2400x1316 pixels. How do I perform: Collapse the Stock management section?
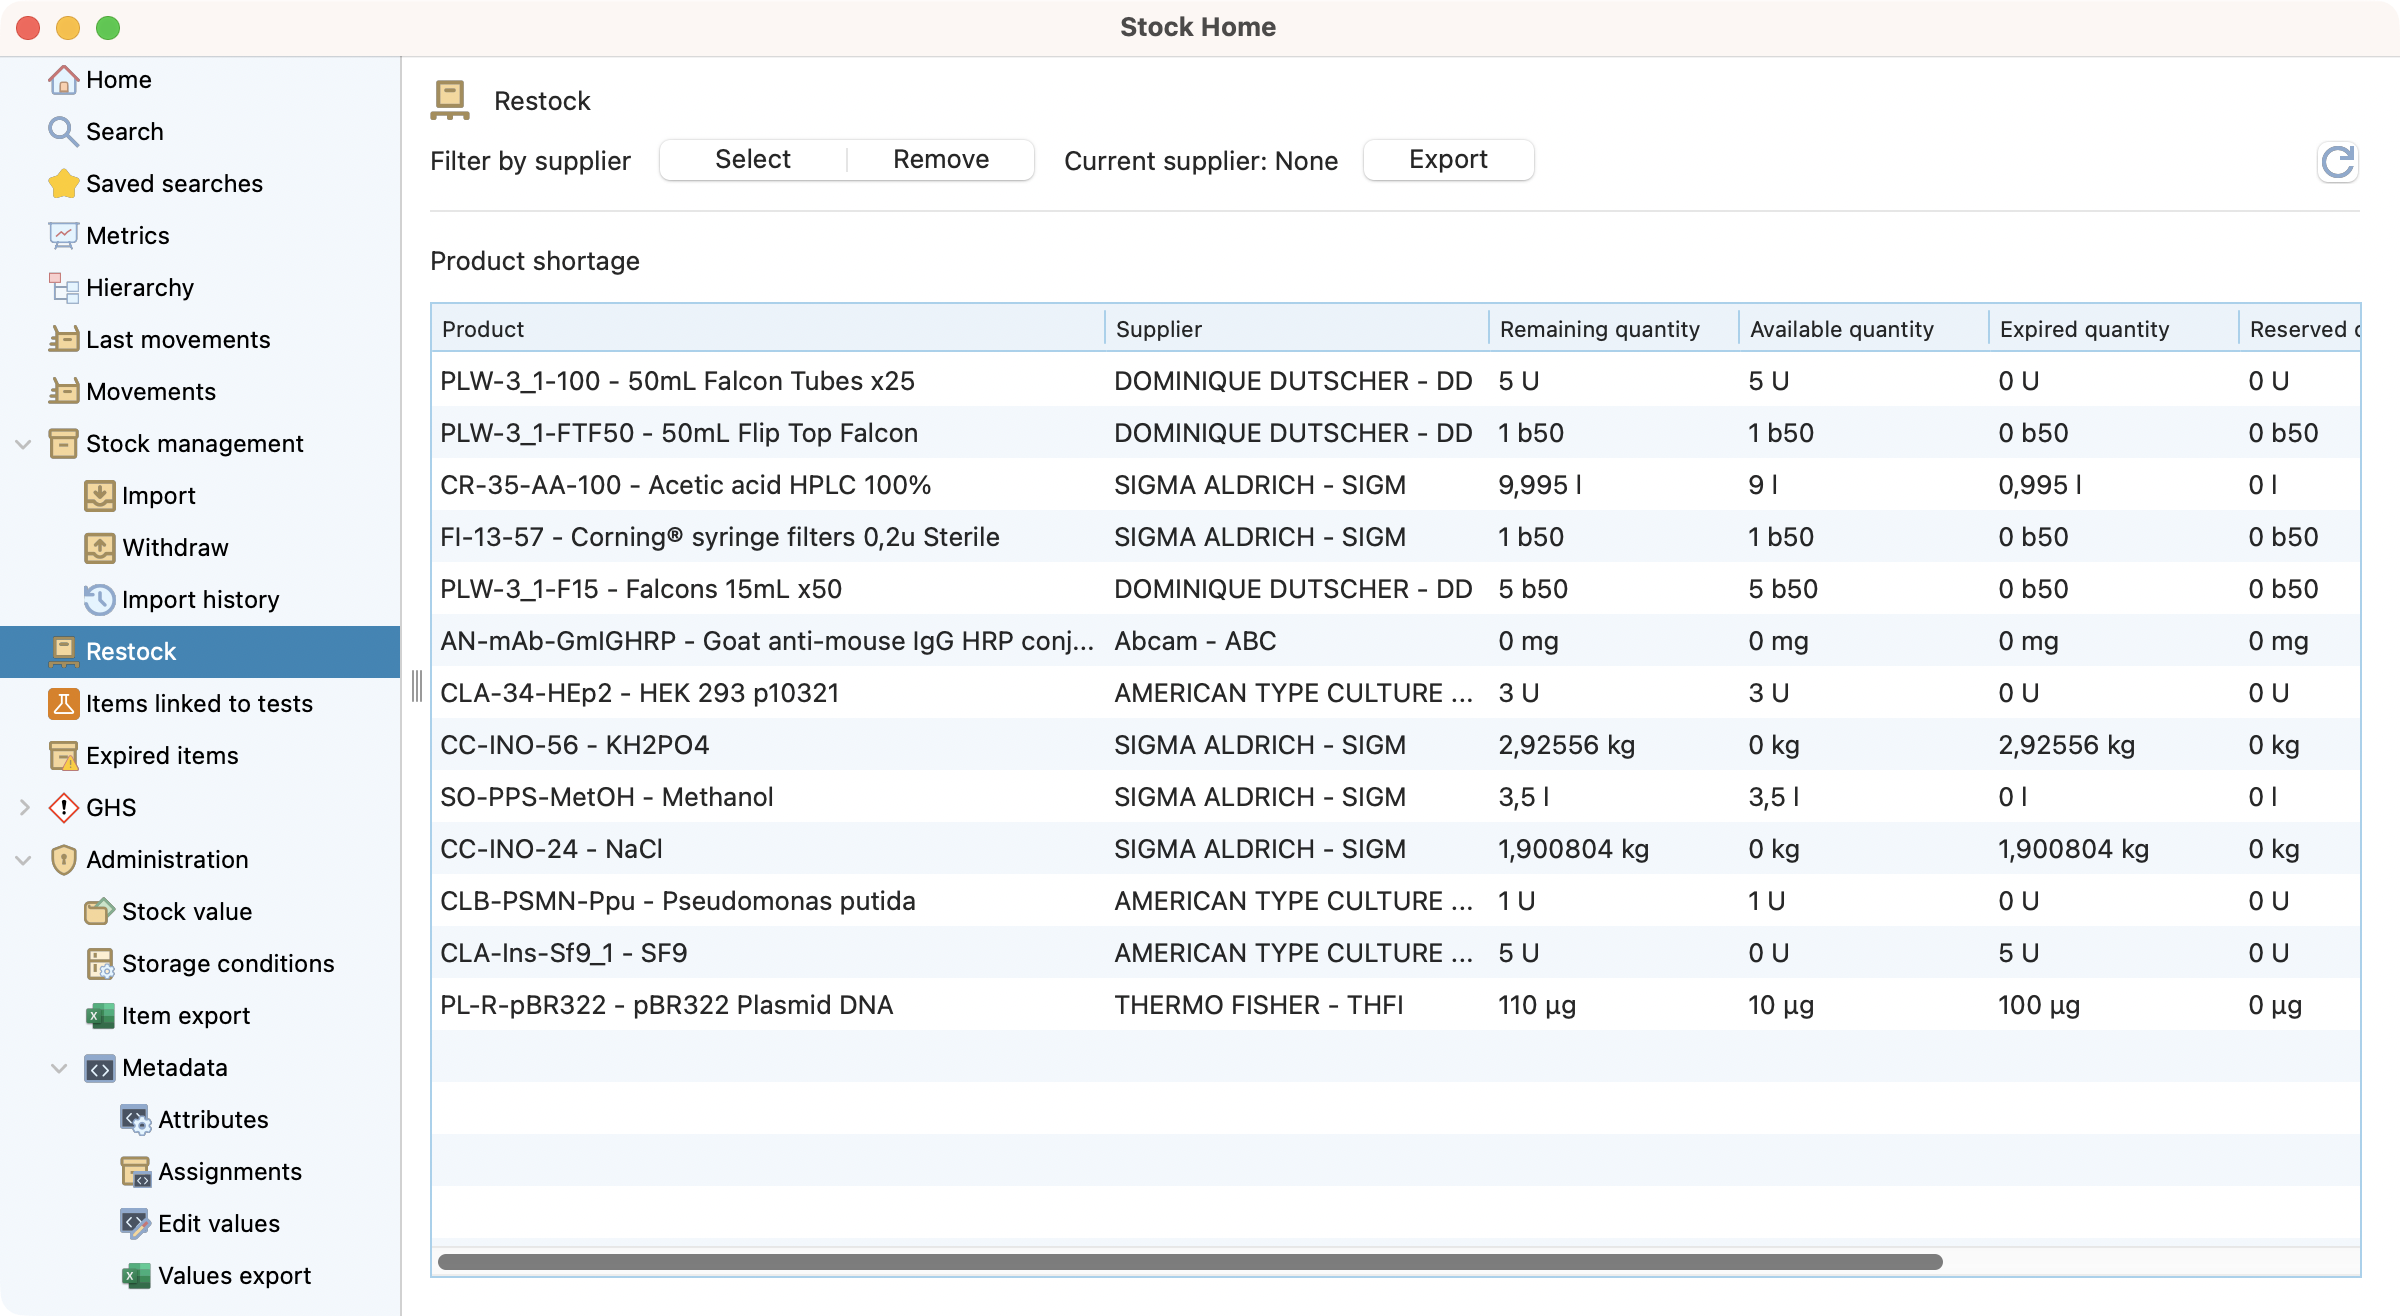coord(24,444)
